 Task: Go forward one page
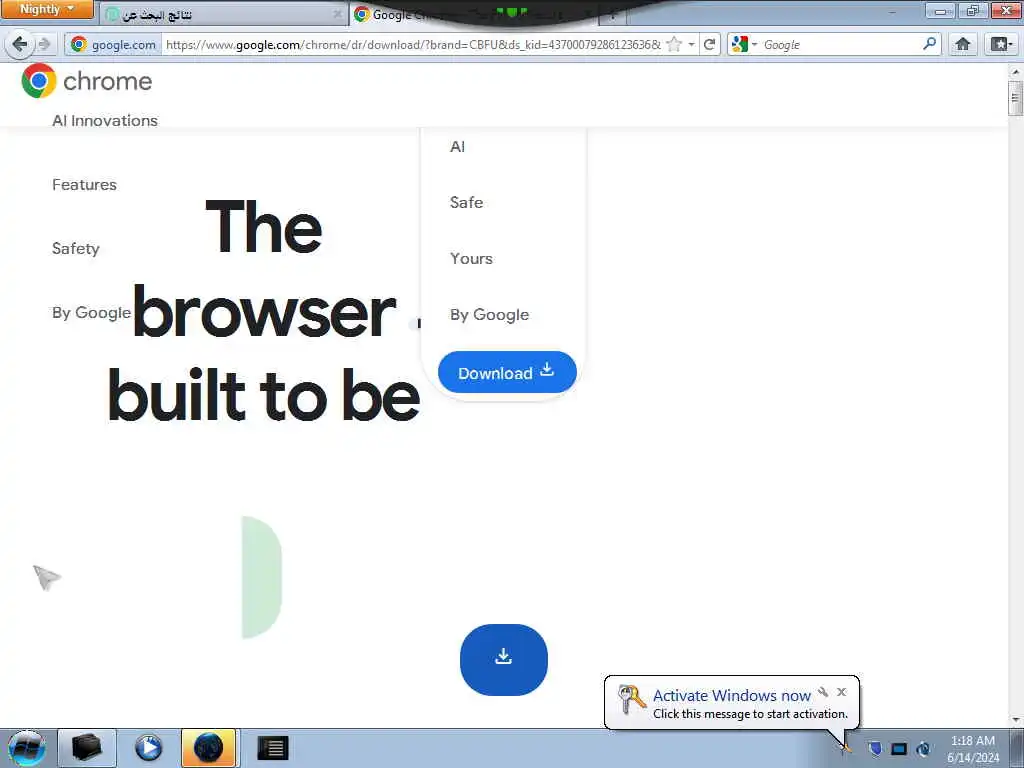(44, 44)
